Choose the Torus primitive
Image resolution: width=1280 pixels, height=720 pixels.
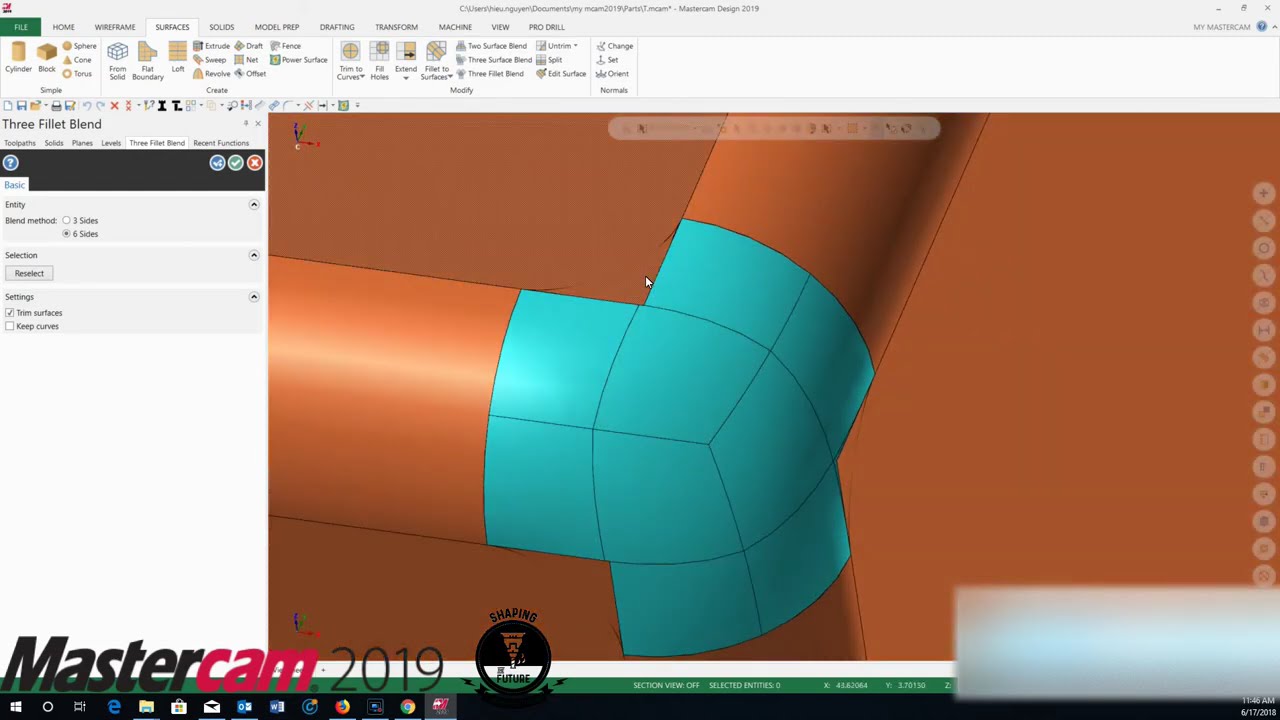point(77,74)
